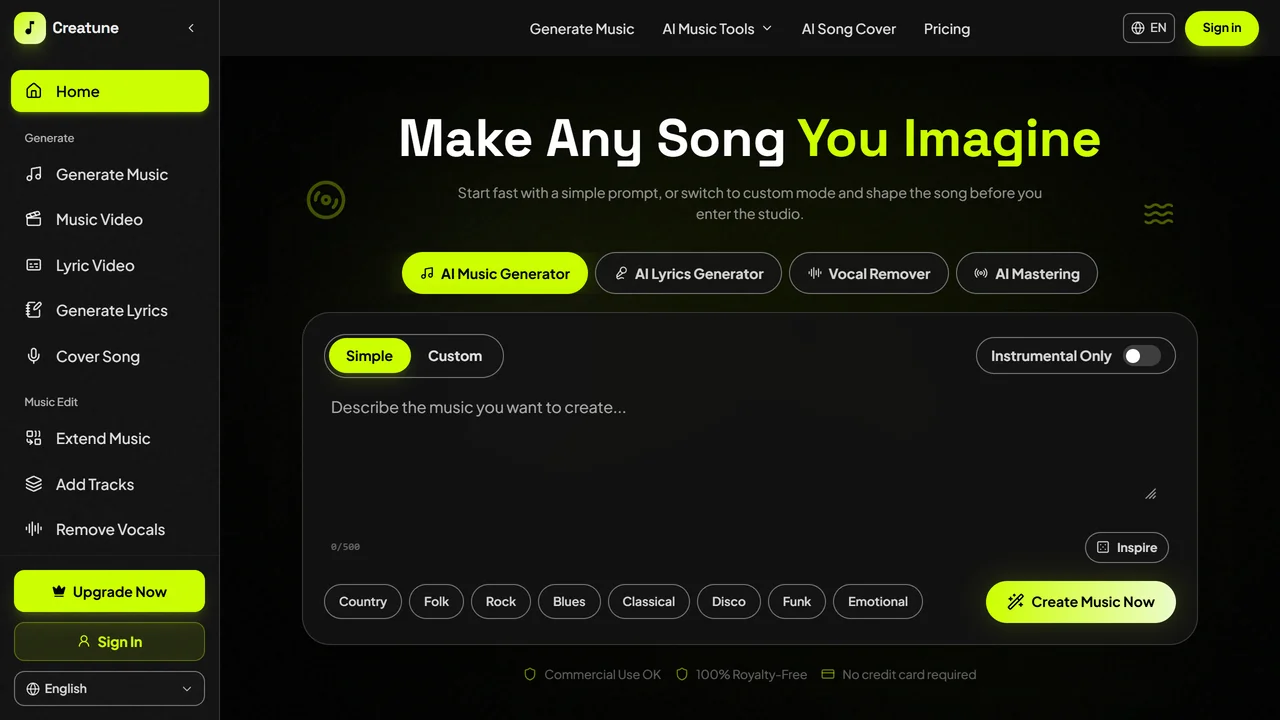Open the Remove Vocals tool
Viewport: 1280px width, 720px height.
coord(110,529)
